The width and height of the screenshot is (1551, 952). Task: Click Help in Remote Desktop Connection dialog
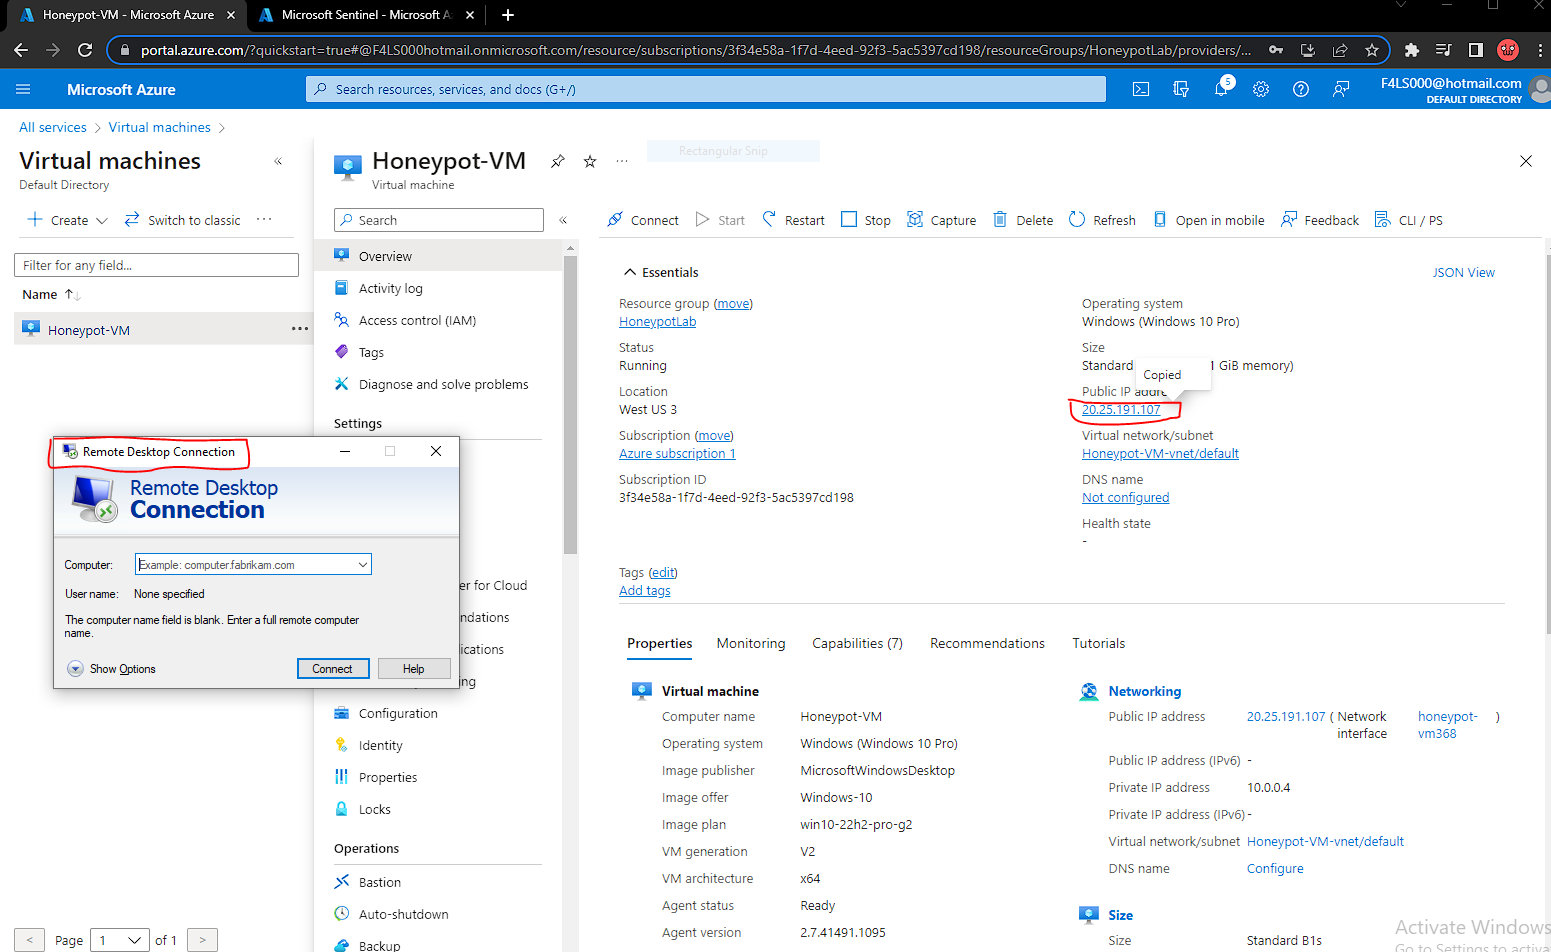click(414, 669)
